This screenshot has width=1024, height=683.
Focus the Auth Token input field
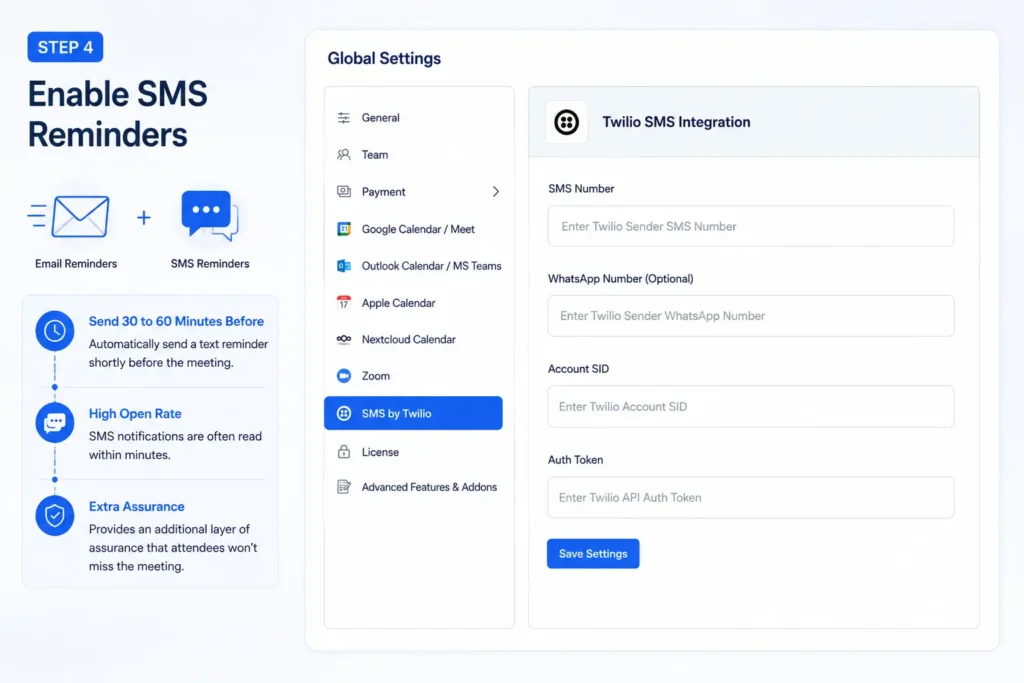[x=751, y=498]
